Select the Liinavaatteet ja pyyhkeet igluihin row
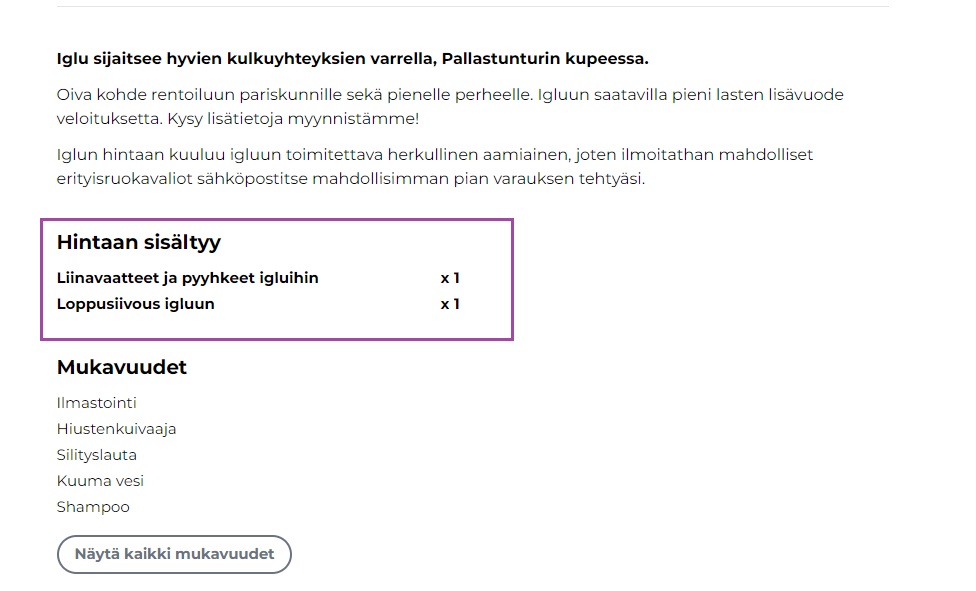This screenshot has height=591, width=976. 188,278
